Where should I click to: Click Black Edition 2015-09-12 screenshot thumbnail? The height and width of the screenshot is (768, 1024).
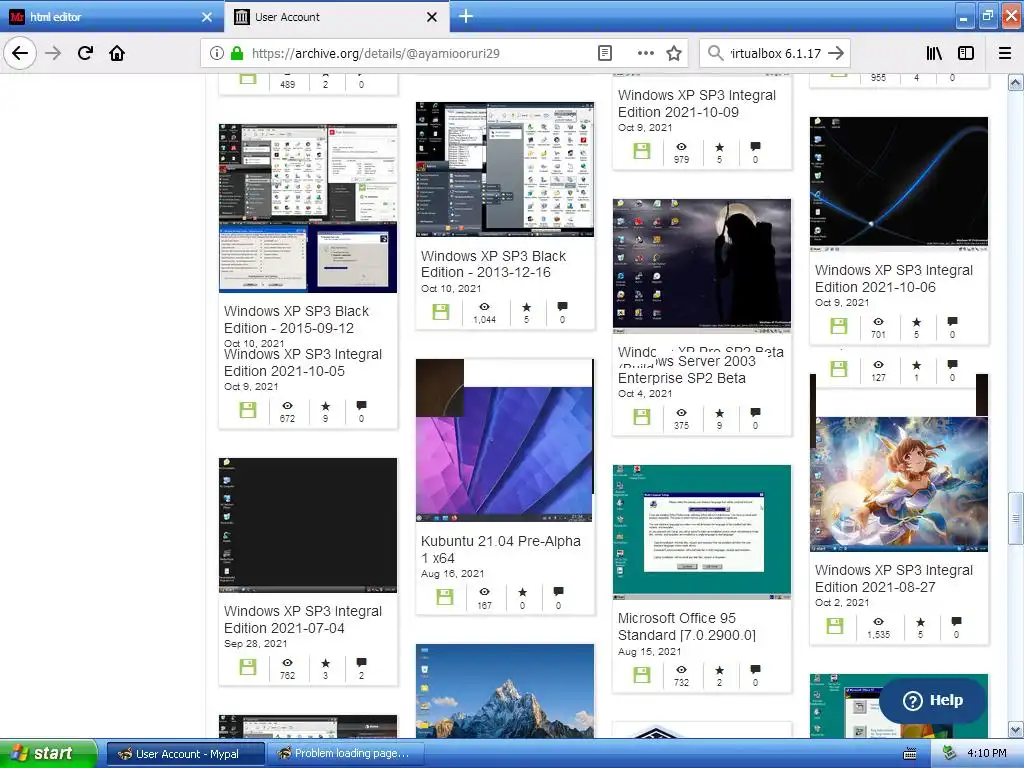[308, 208]
